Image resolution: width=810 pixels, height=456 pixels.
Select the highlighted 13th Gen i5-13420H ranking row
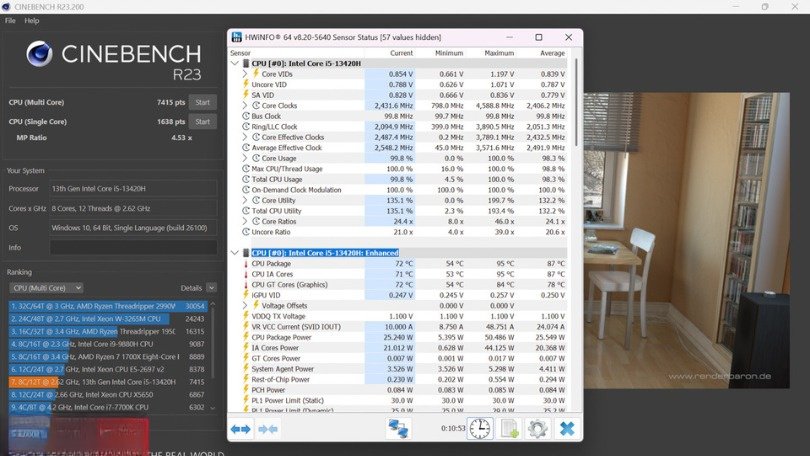tap(108, 382)
